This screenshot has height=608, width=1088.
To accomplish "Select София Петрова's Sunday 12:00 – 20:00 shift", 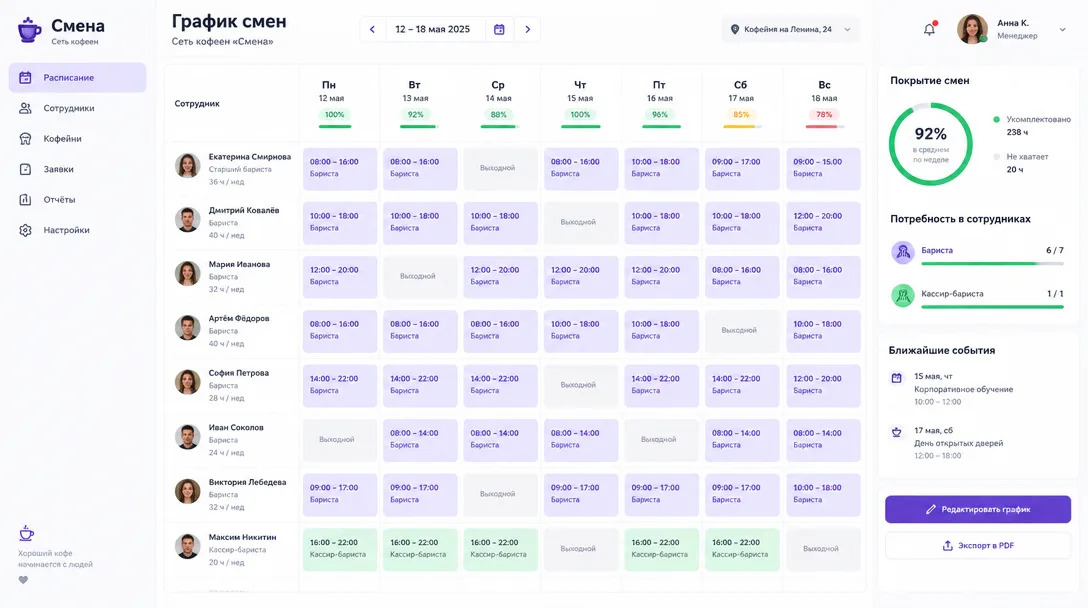I will [x=824, y=386].
